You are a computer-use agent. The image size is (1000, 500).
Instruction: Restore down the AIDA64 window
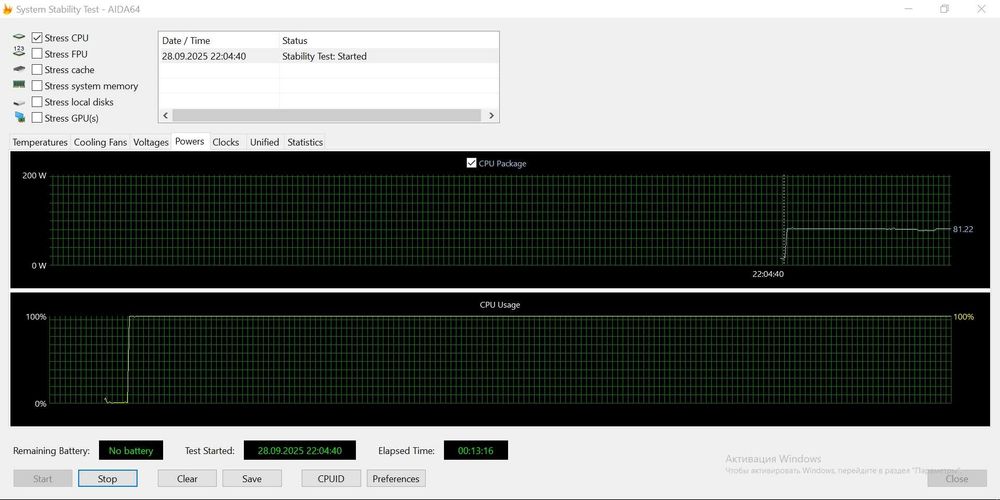coord(945,9)
